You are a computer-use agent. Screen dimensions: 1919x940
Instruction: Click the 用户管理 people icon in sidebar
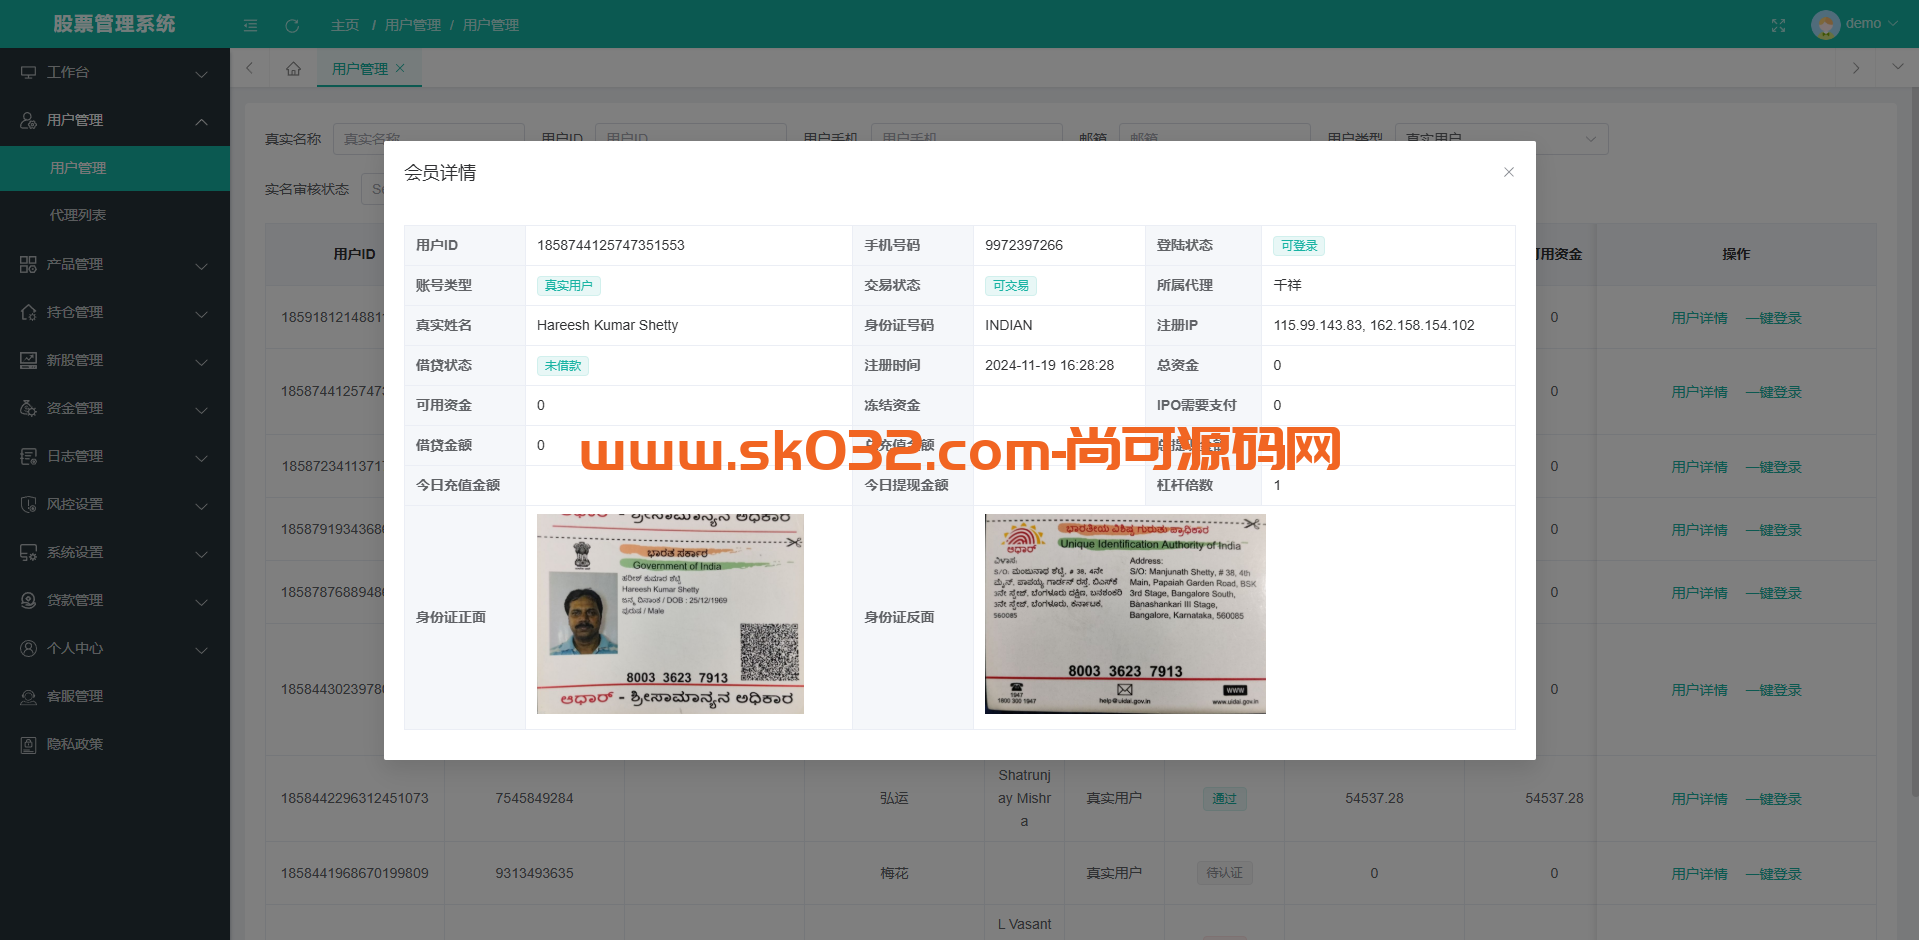pos(28,120)
